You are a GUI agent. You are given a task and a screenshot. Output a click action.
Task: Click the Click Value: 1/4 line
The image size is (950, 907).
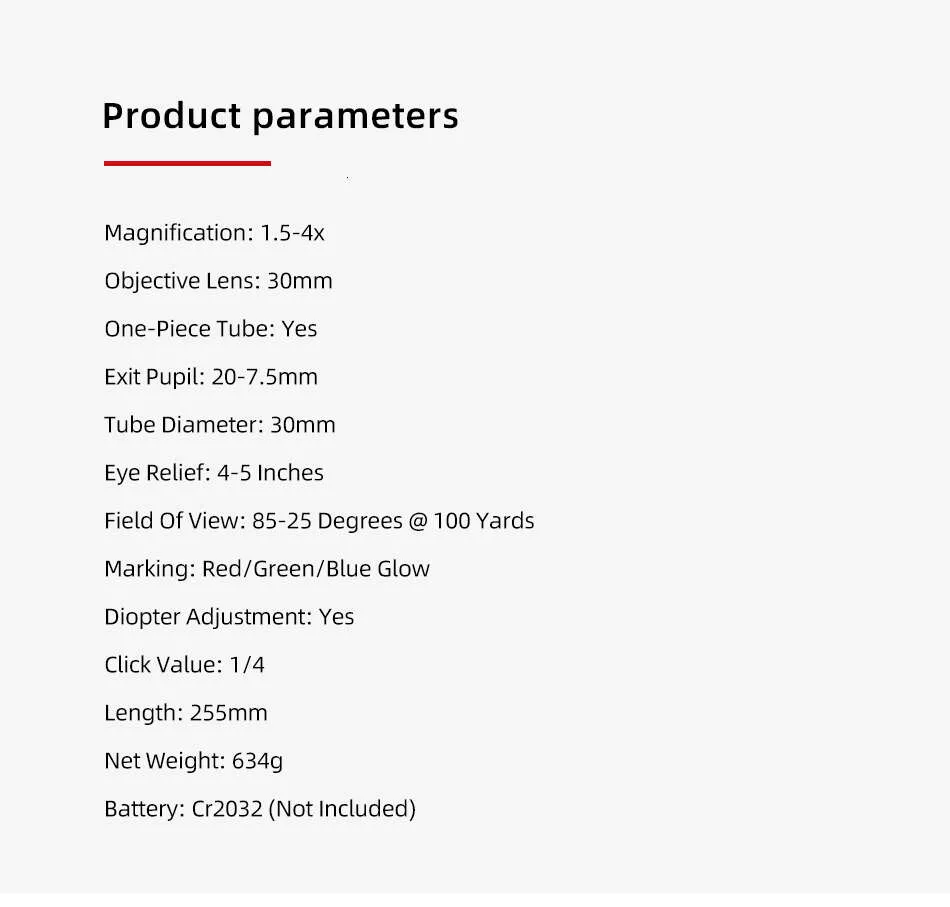coord(184,665)
